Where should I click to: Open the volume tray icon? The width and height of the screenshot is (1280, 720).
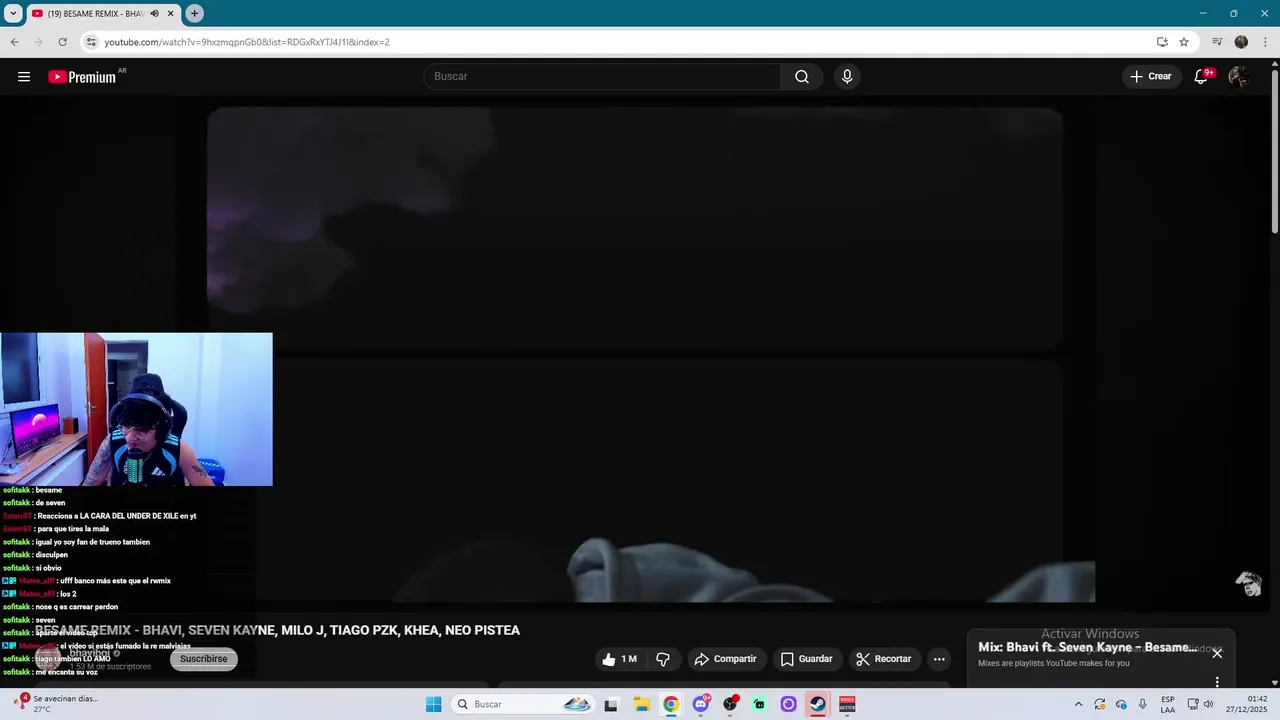[x=1210, y=704]
